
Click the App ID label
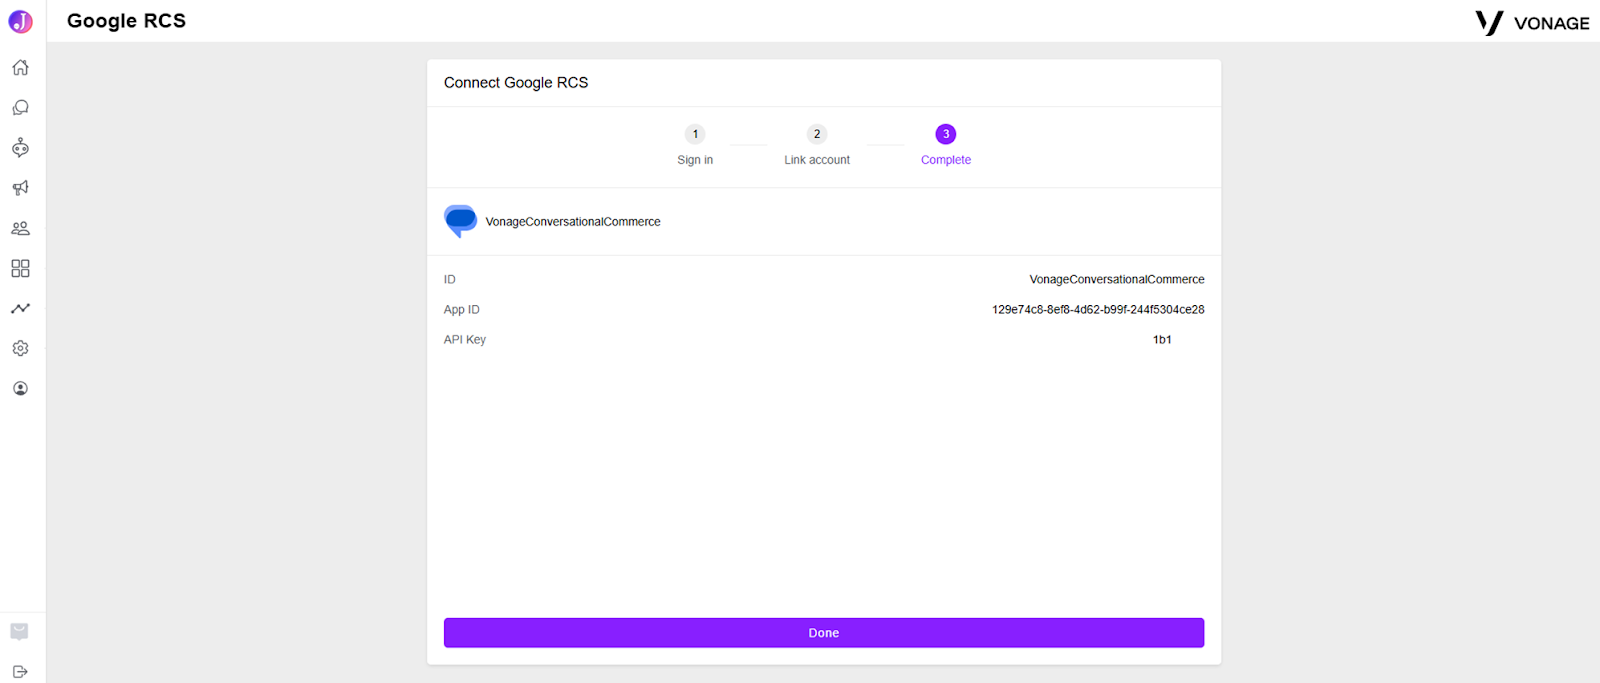tap(462, 310)
